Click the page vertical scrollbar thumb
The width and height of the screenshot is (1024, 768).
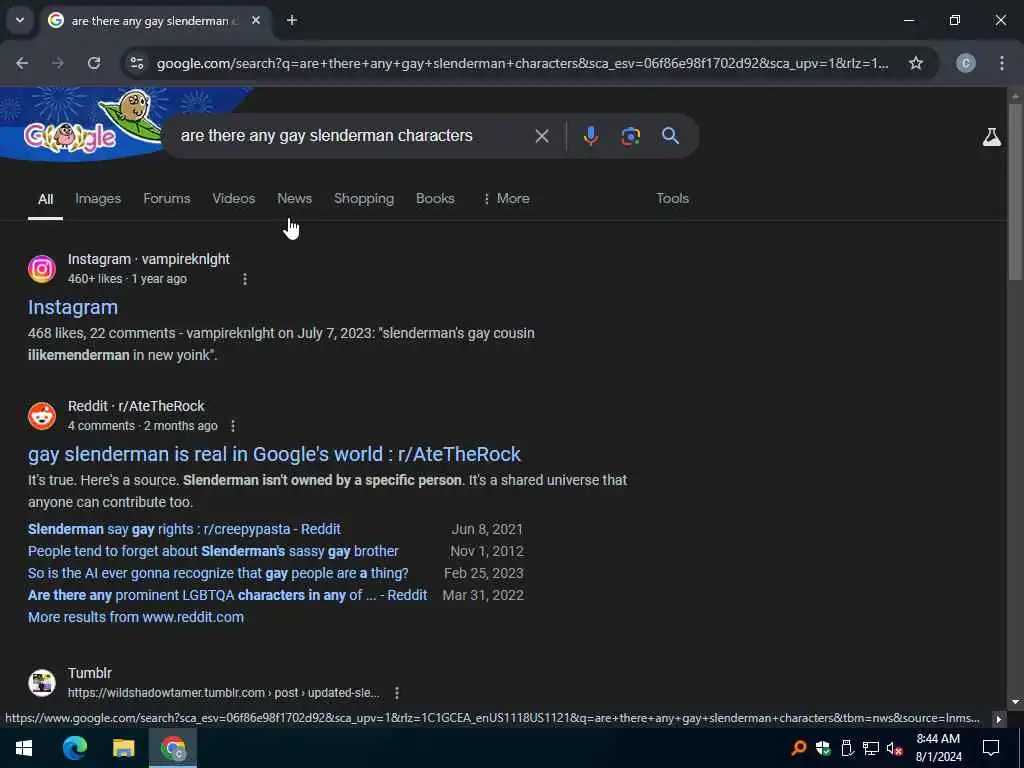tap(1015, 191)
